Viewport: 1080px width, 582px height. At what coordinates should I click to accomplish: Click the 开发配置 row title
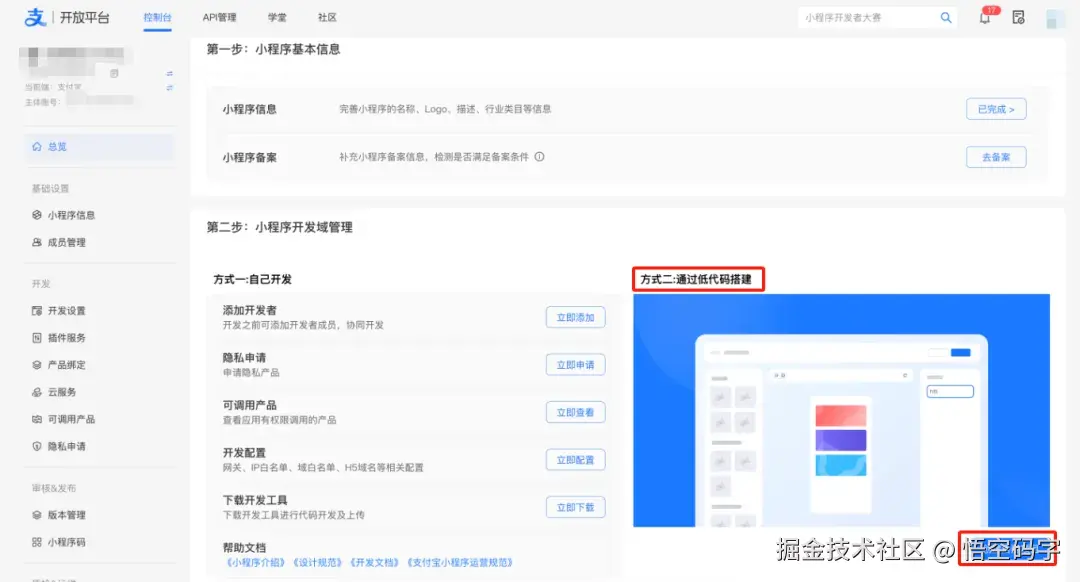pos(244,453)
